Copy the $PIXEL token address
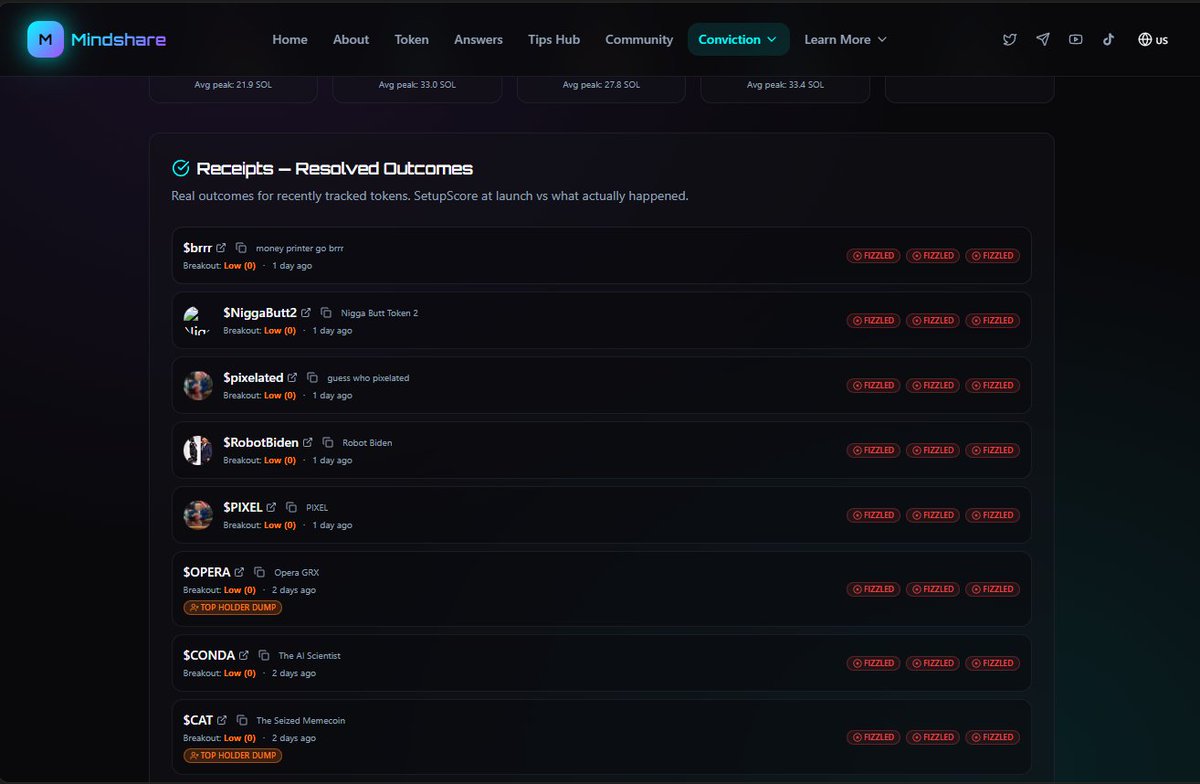 tap(291, 507)
